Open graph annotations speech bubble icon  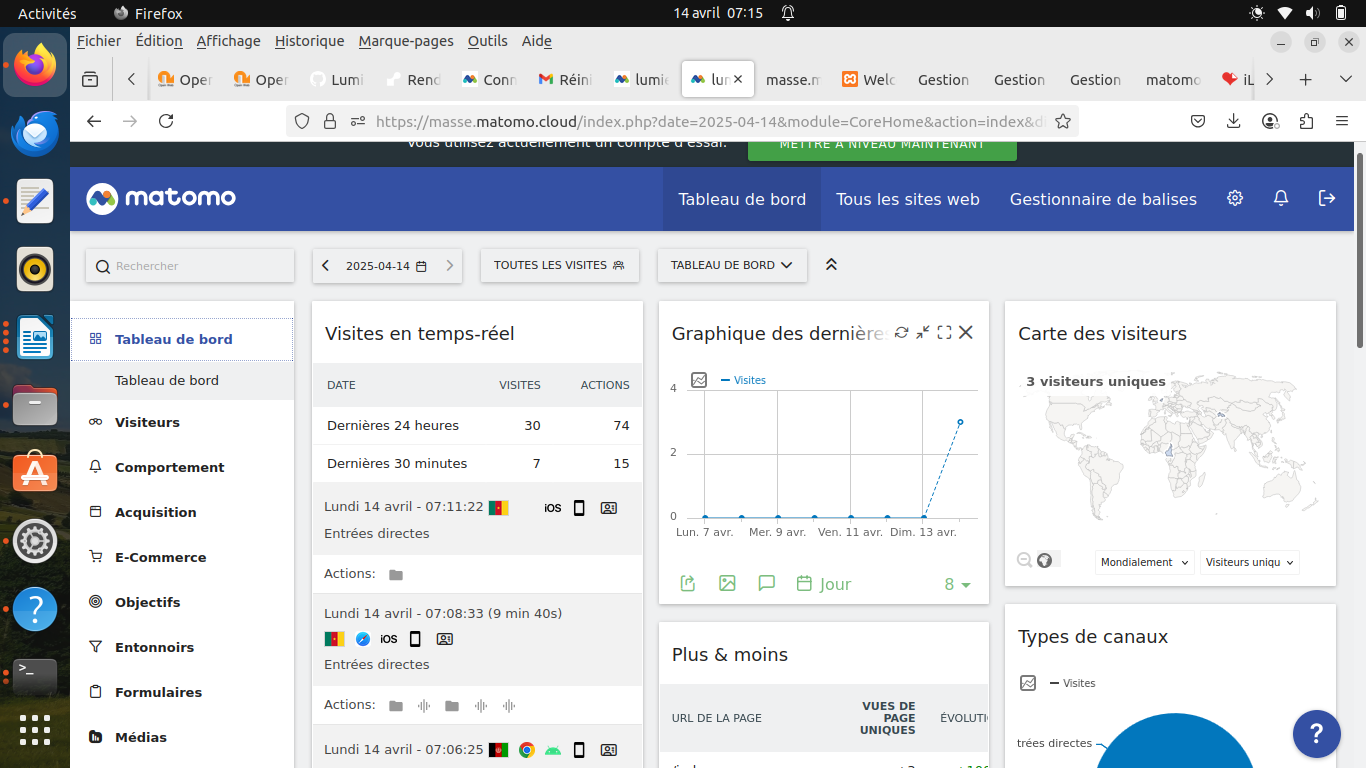[x=767, y=583]
